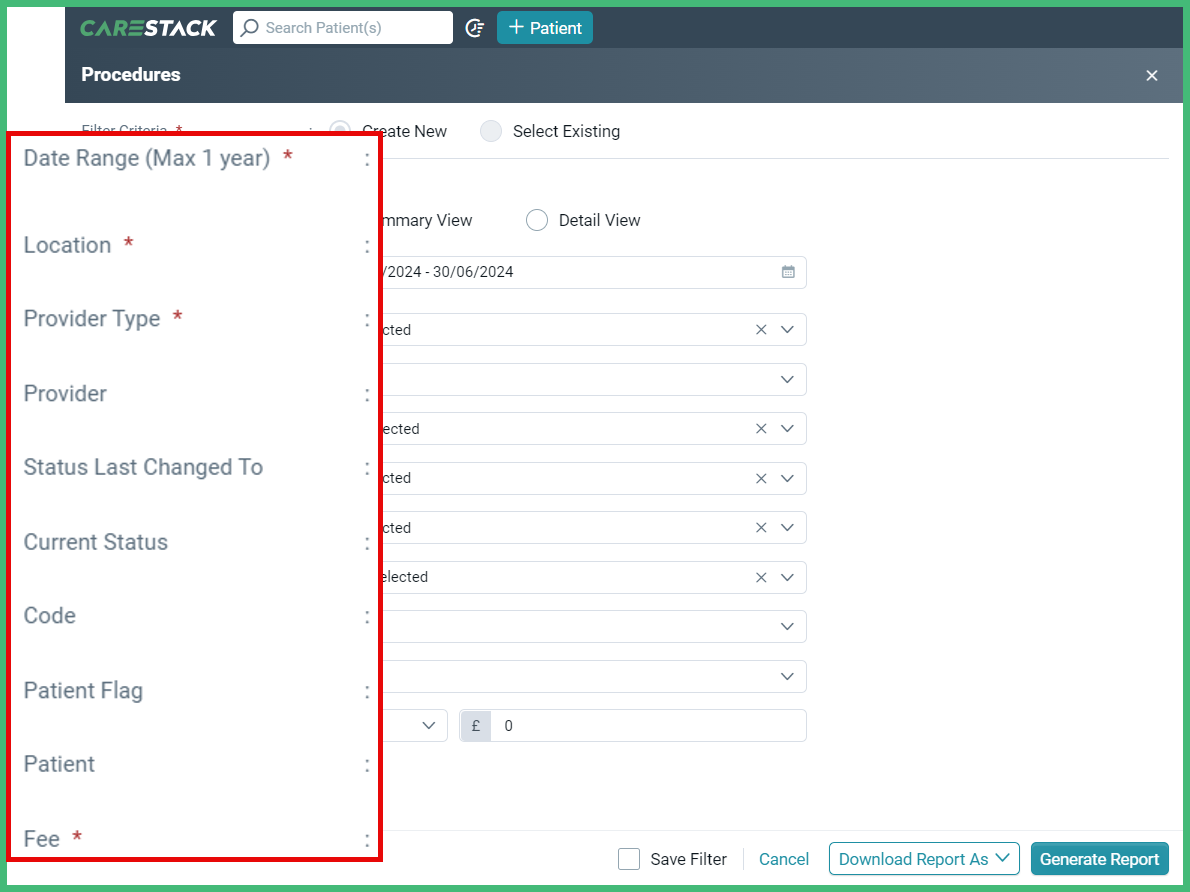Viewport: 1190px width, 892px height.
Task: Open the calendar icon for the date range
Action: 788,272
